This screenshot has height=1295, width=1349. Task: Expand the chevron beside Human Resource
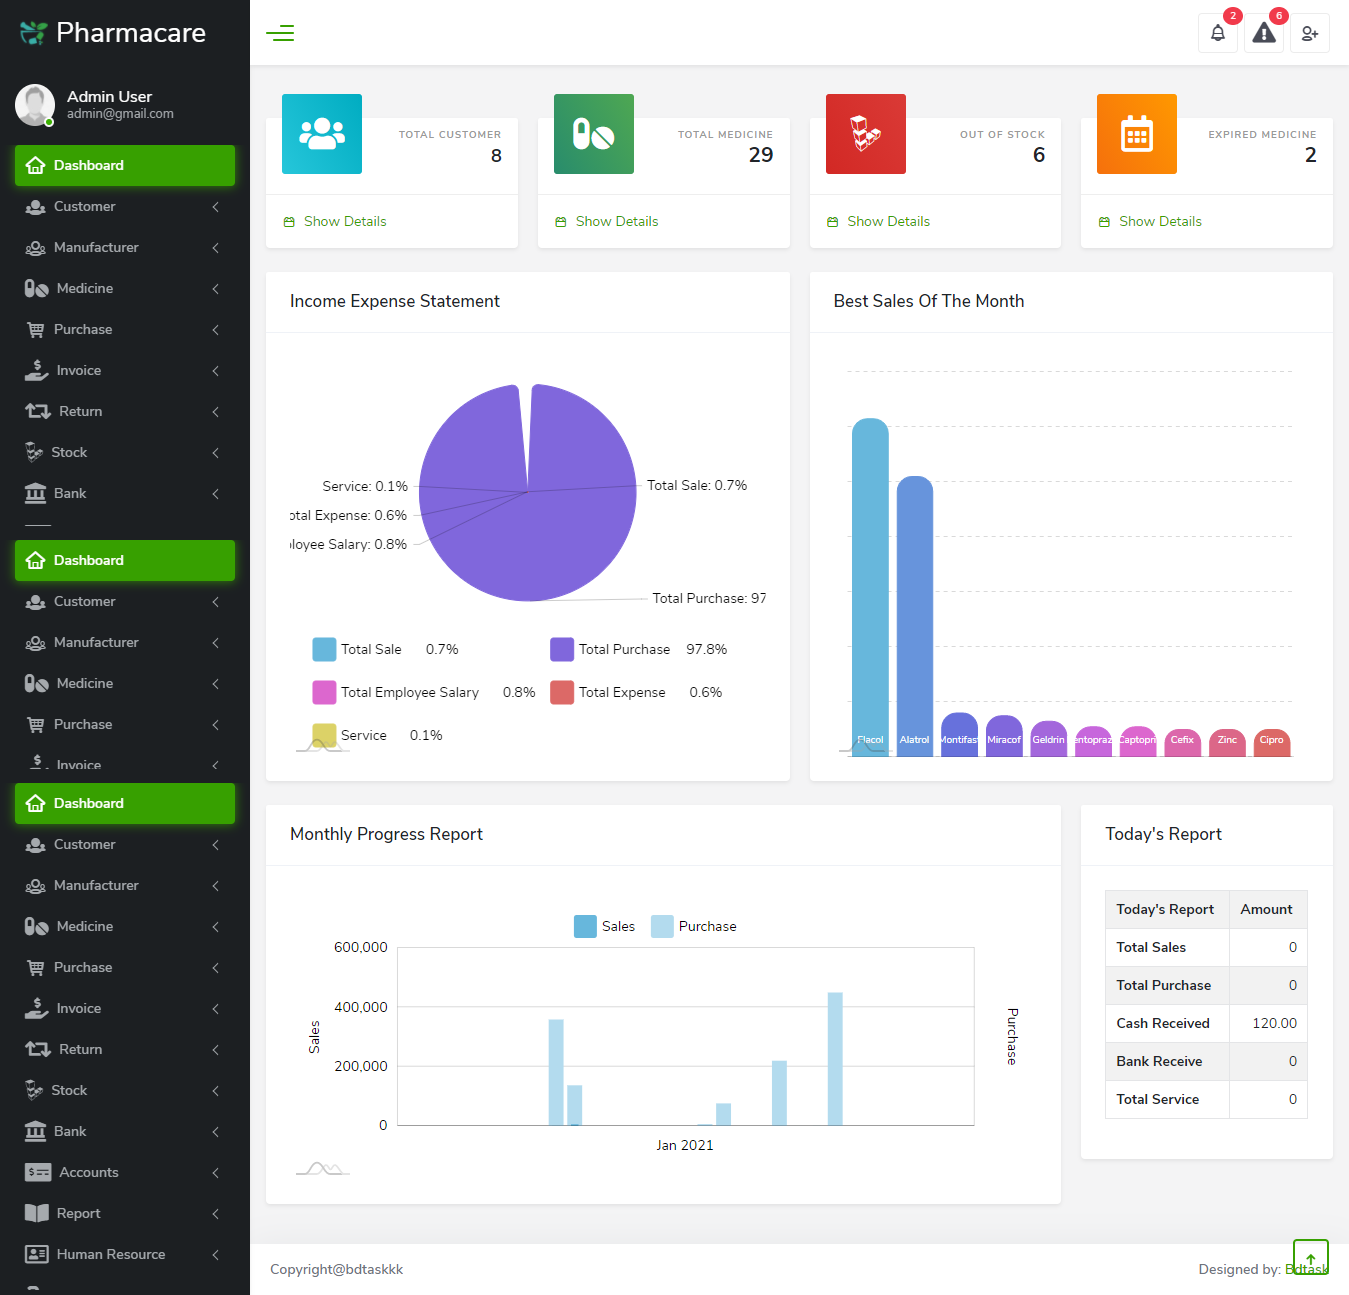point(215,1254)
